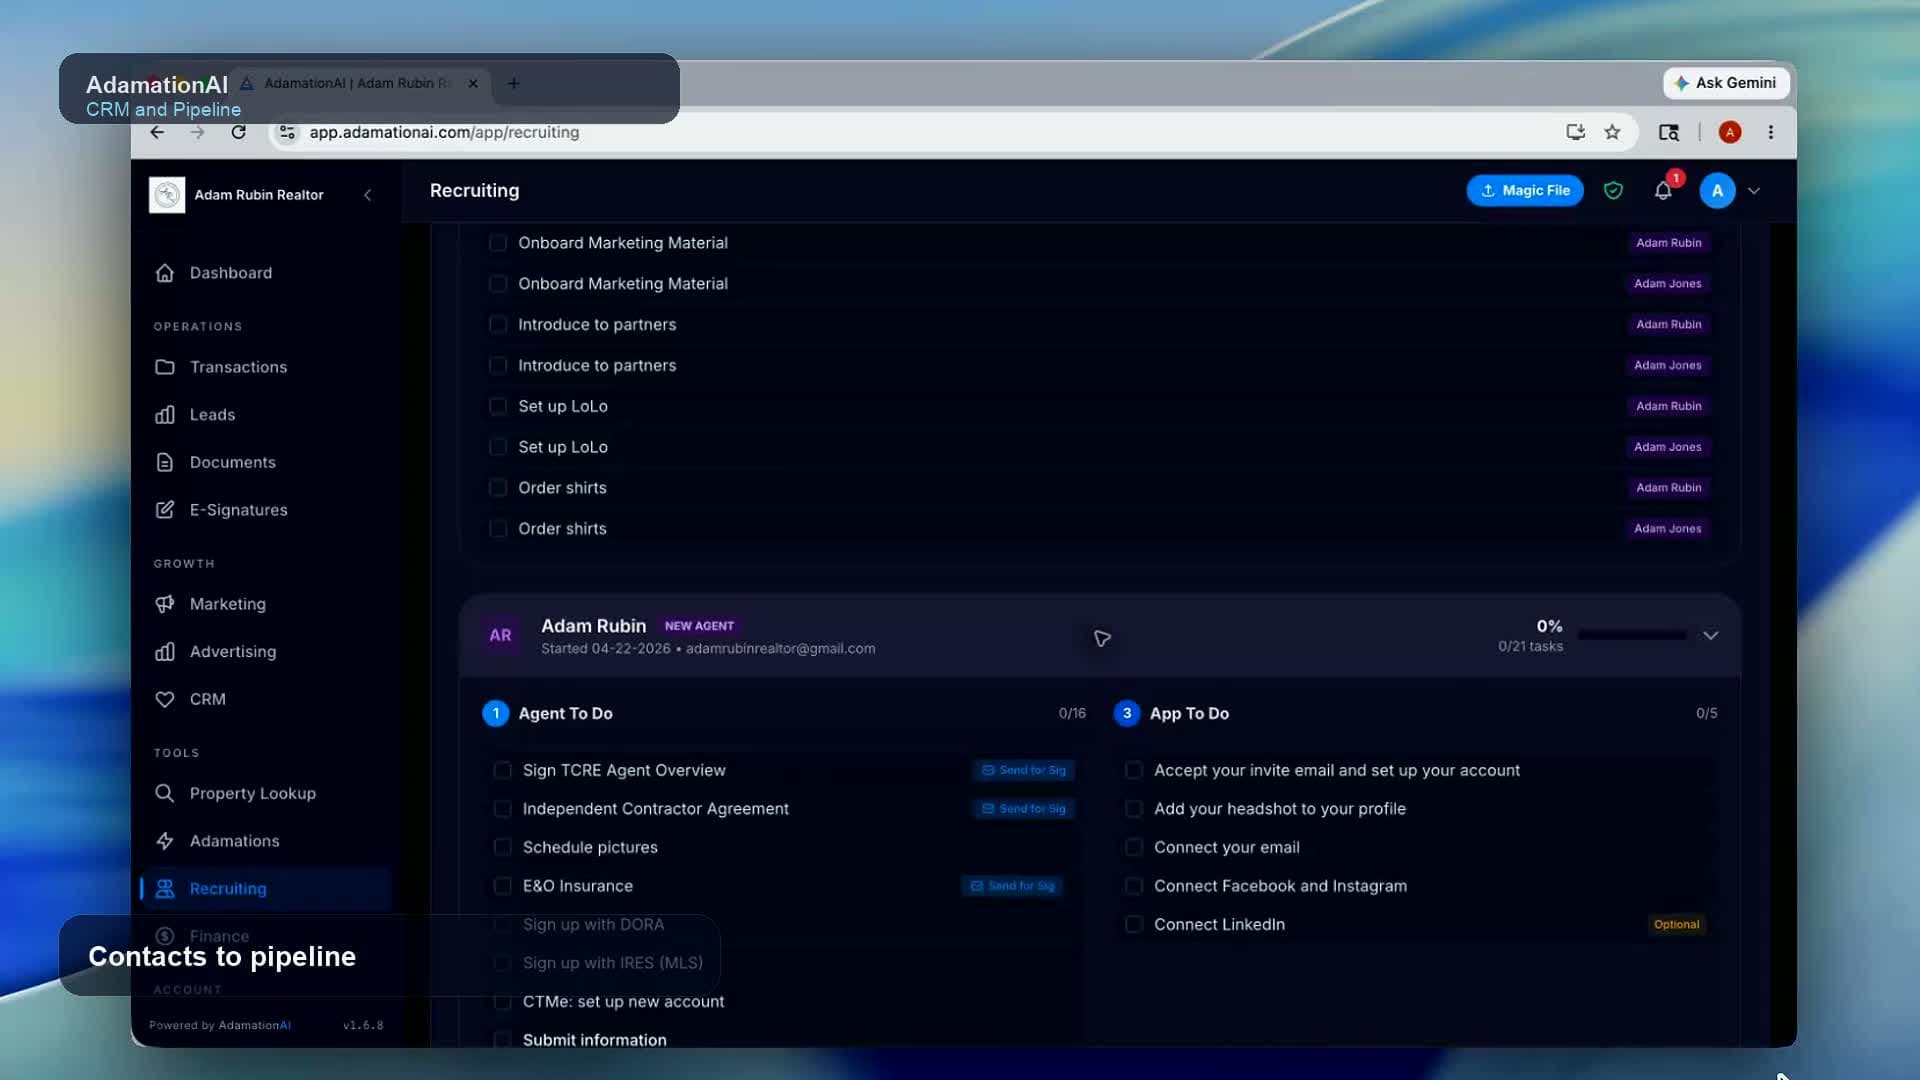Open the tab search icon in toolbar
1920x1080 pixels.
tap(1668, 132)
